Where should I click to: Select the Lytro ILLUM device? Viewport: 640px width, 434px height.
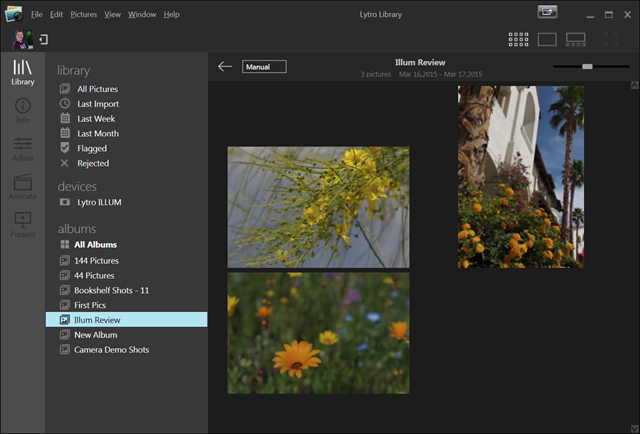point(98,202)
